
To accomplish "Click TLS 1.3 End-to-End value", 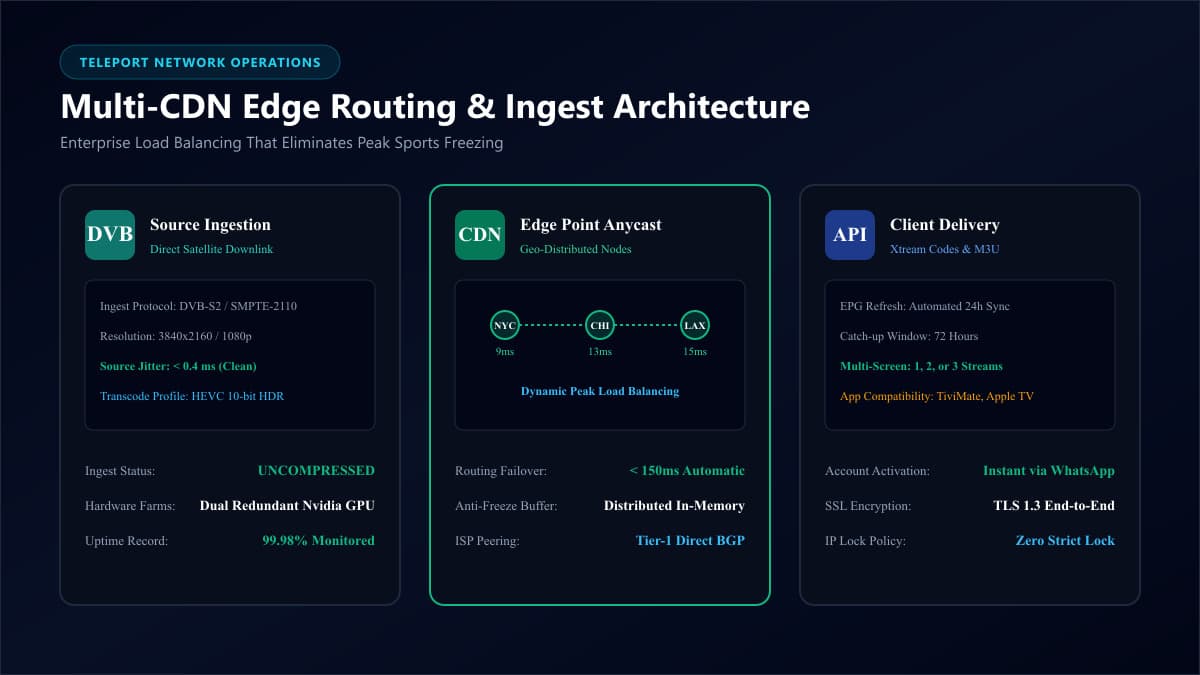I will coord(1054,506).
